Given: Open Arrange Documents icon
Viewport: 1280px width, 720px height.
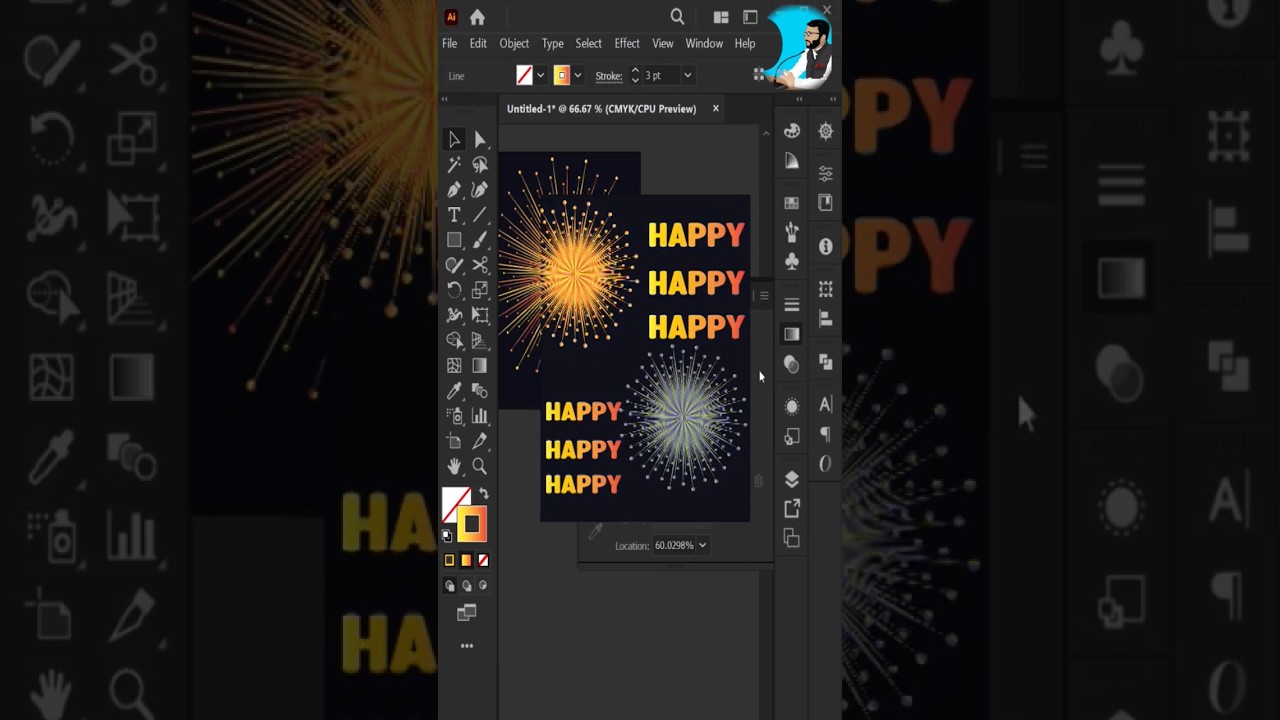Looking at the screenshot, I should coord(721,17).
